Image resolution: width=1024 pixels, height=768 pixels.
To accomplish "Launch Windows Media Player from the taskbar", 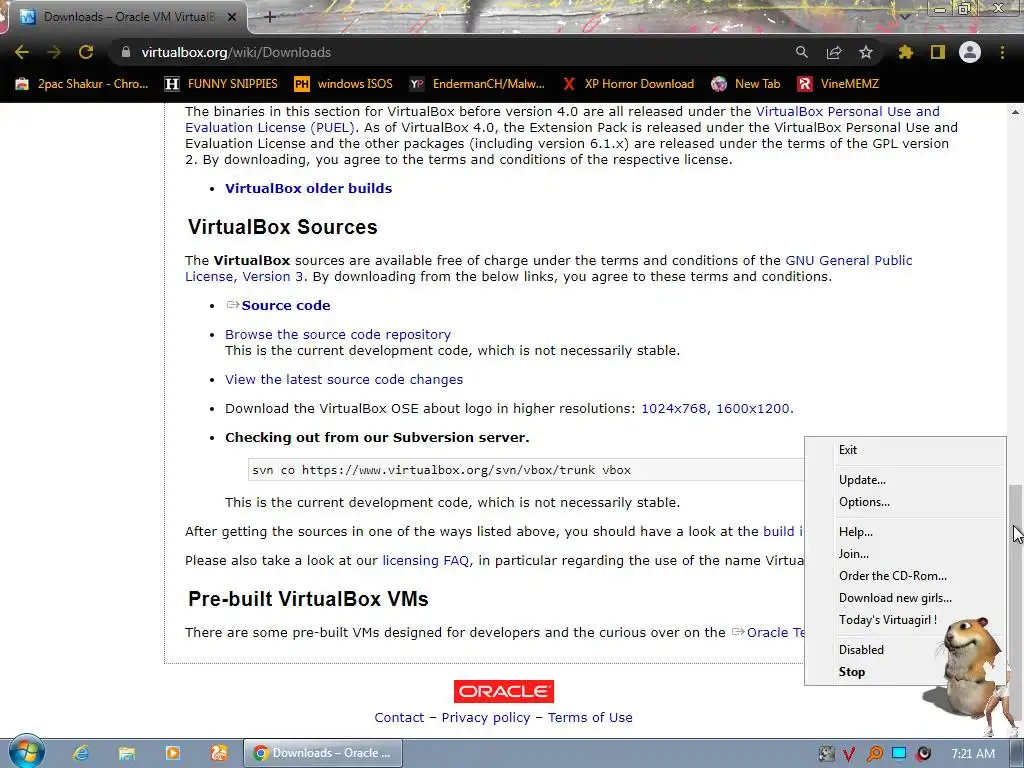I will click(x=172, y=753).
